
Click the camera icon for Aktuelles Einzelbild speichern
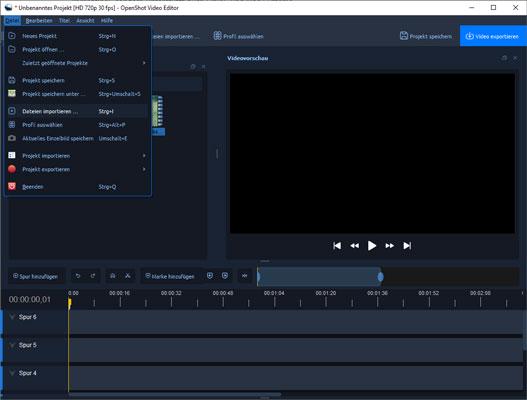point(12,138)
